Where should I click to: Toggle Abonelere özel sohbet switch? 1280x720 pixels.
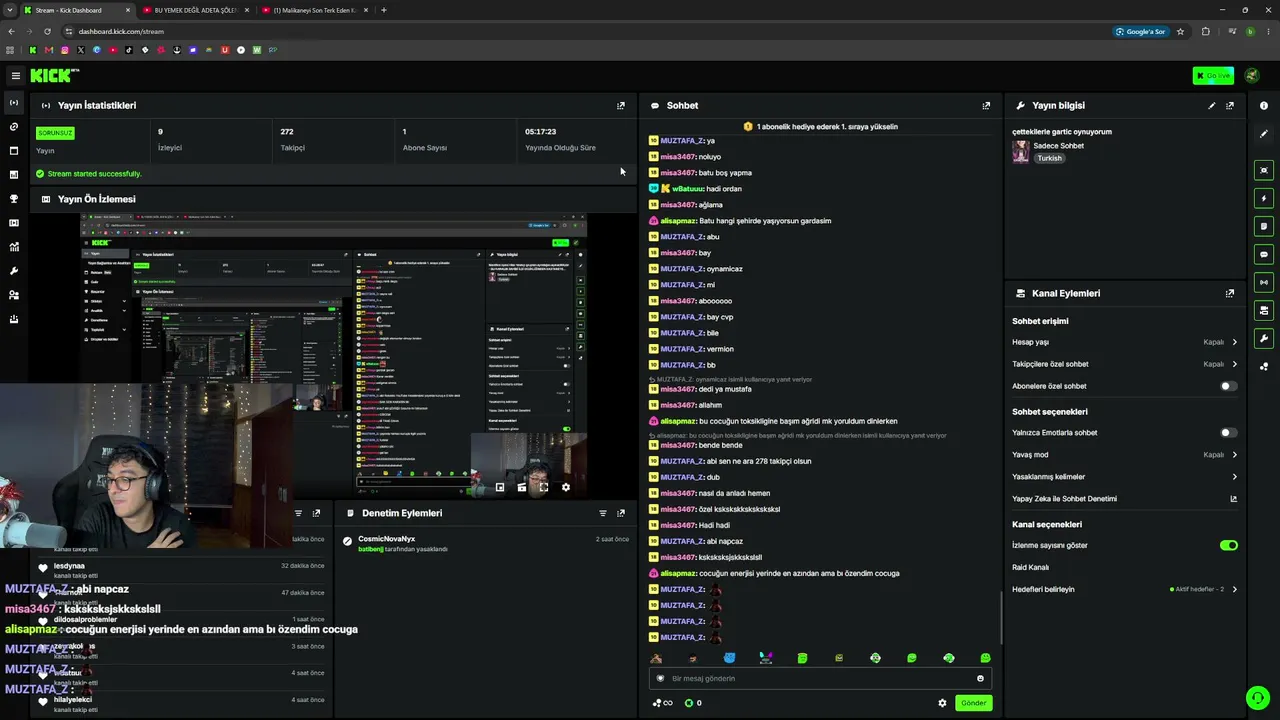[x=1229, y=386]
